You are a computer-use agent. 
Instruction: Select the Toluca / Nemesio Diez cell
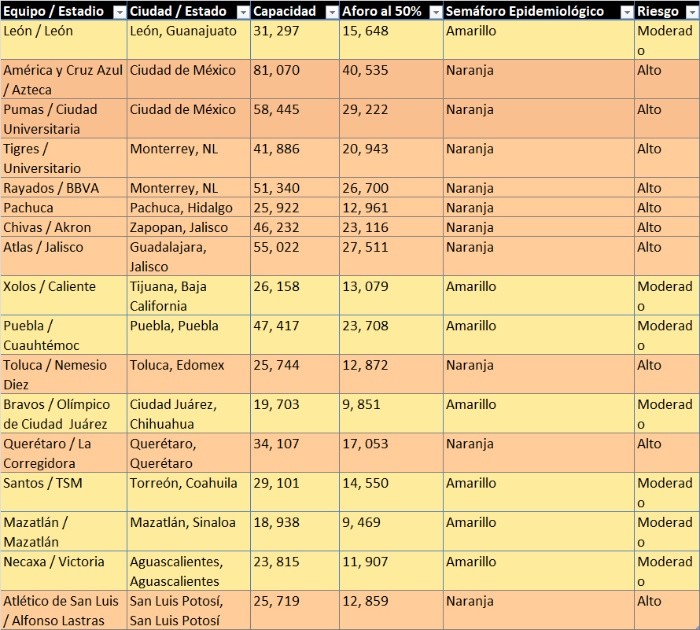coord(63,374)
